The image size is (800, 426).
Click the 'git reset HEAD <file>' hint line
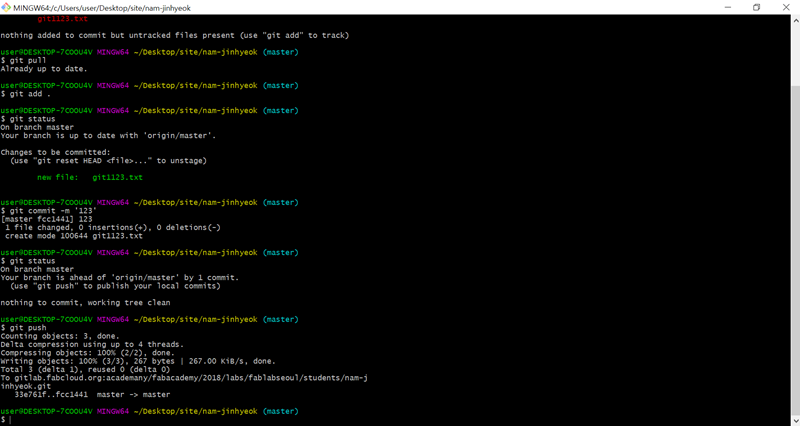coord(108,161)
